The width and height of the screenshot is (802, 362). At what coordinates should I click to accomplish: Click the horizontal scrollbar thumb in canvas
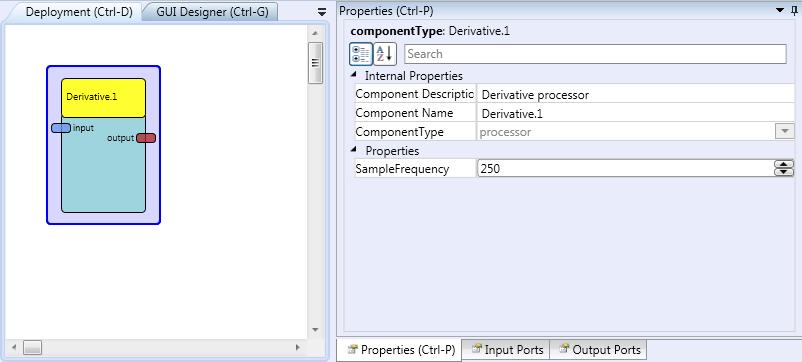[32, 348]
